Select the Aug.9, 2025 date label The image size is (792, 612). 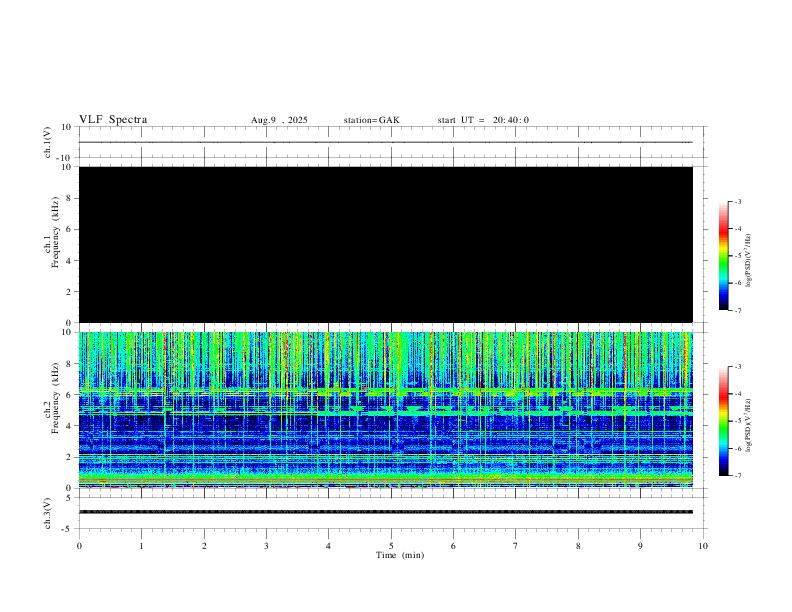click(279, 120)
